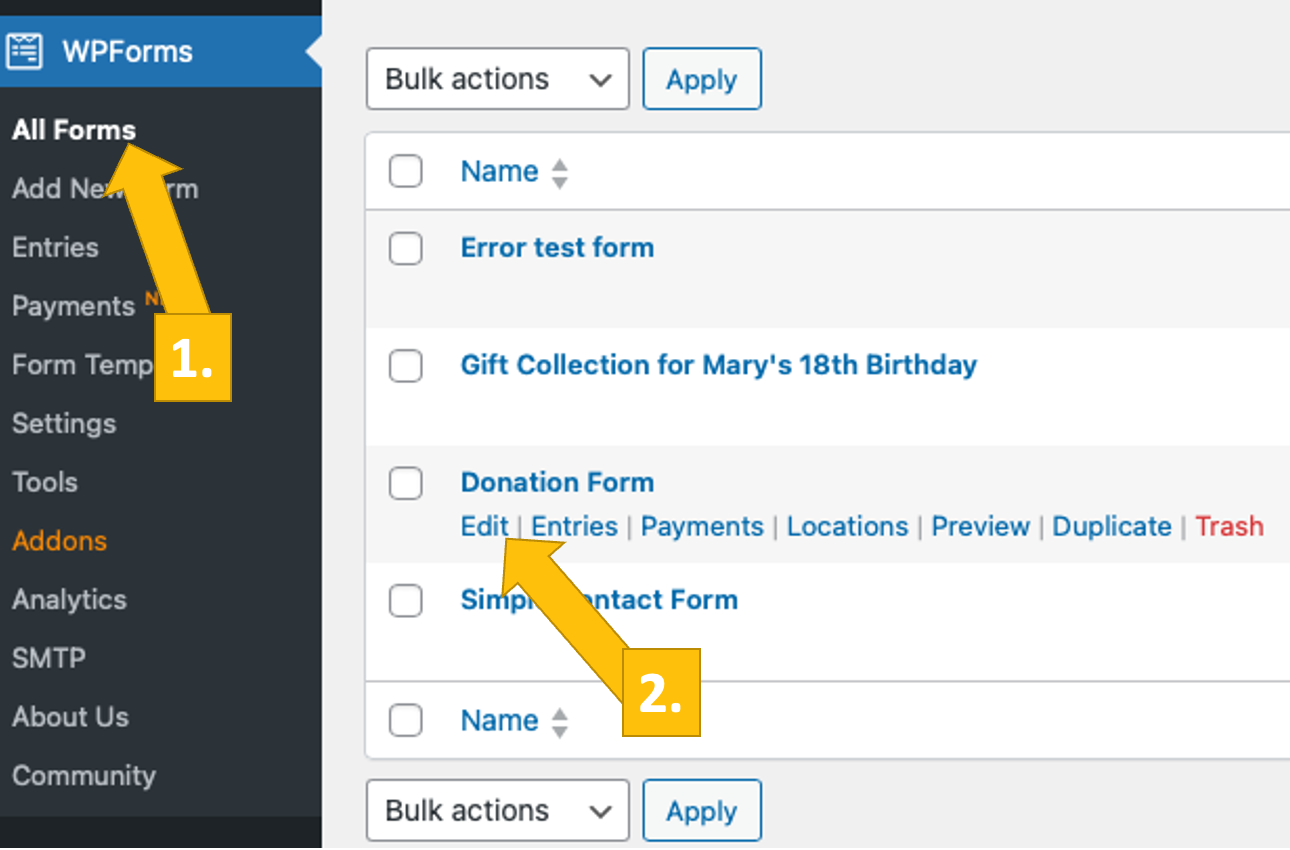Open Gift Collection for Mary's 18th Birthday form
The height and width of the screenshot is (850, 1290).
coord(718,365)
